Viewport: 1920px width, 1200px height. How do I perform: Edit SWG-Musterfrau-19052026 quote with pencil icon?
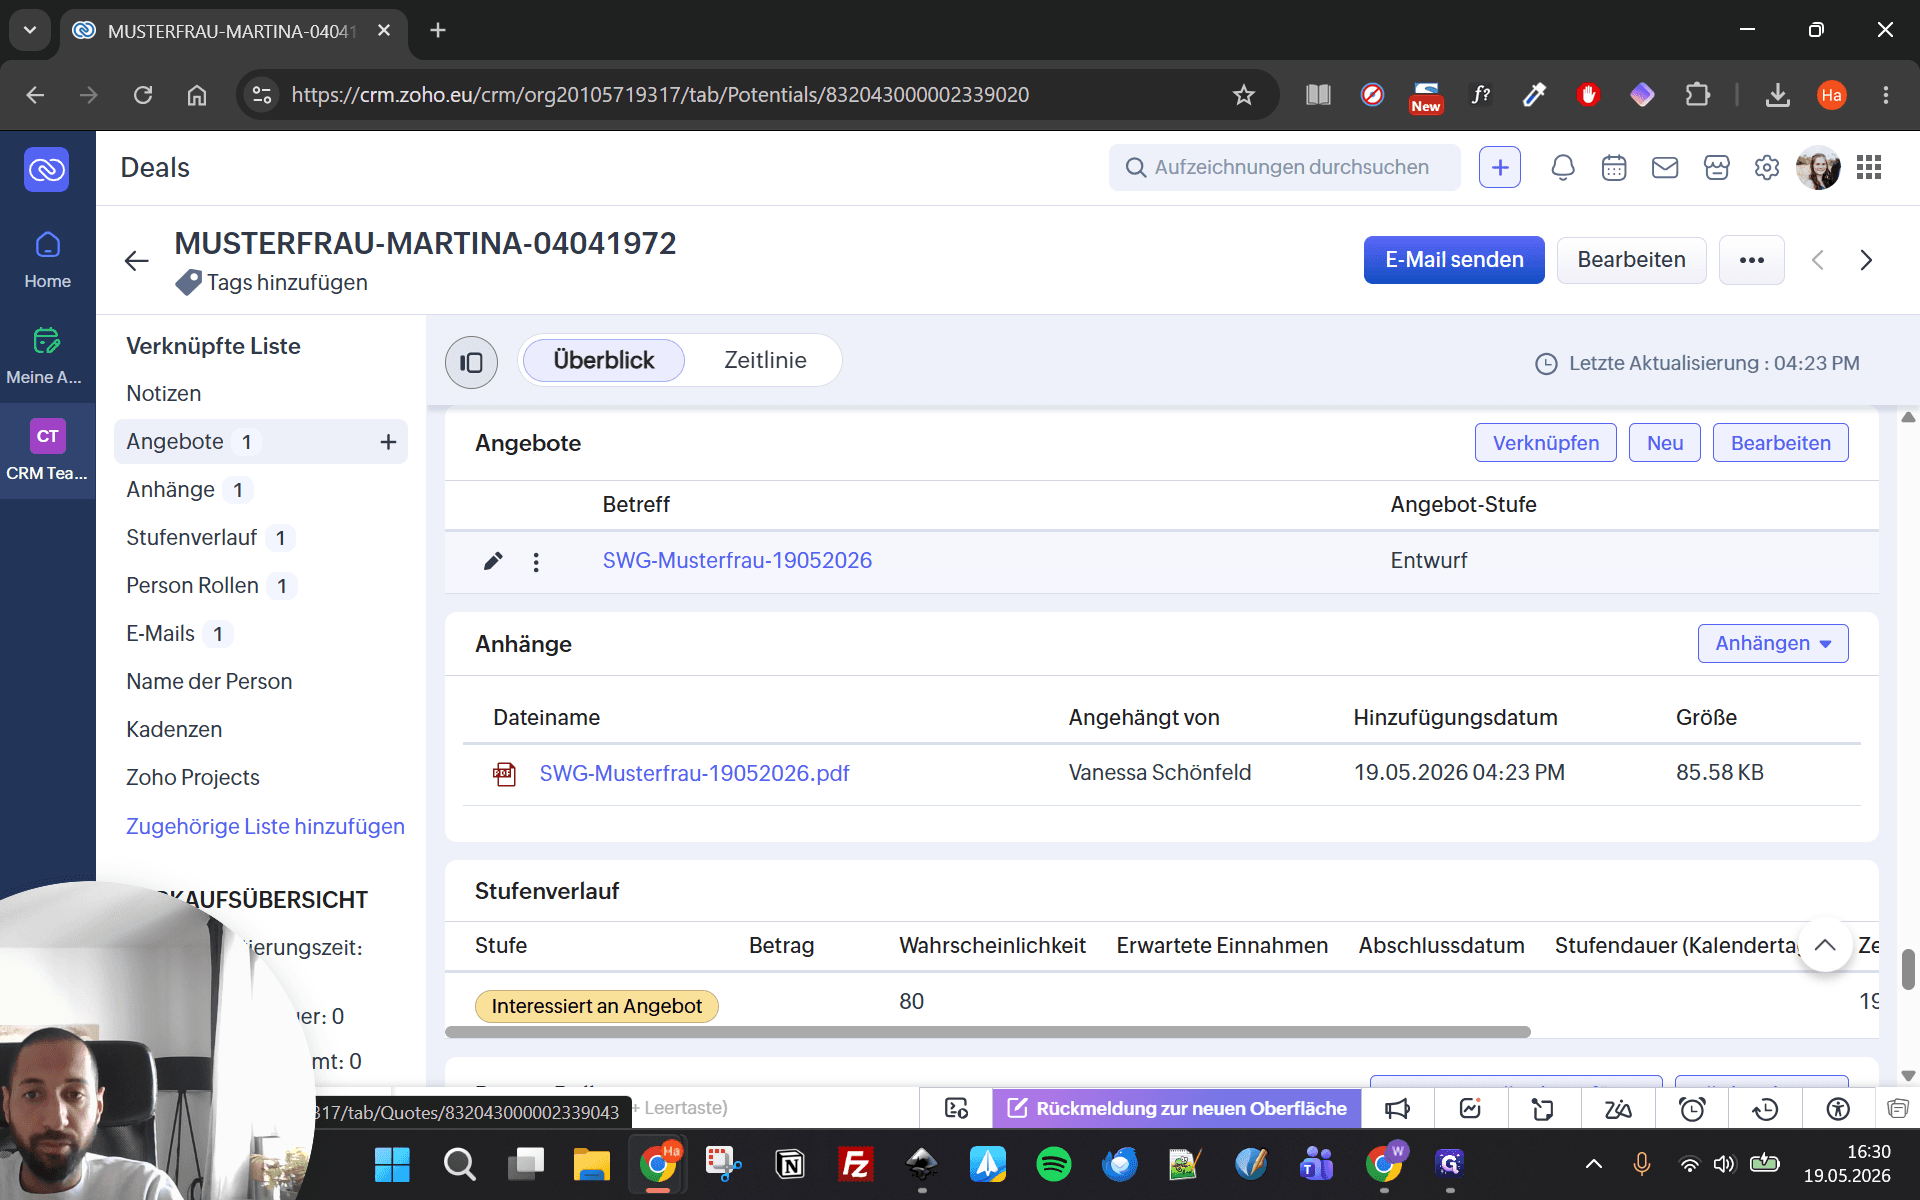pyautogui.click(x=493, y=561)
